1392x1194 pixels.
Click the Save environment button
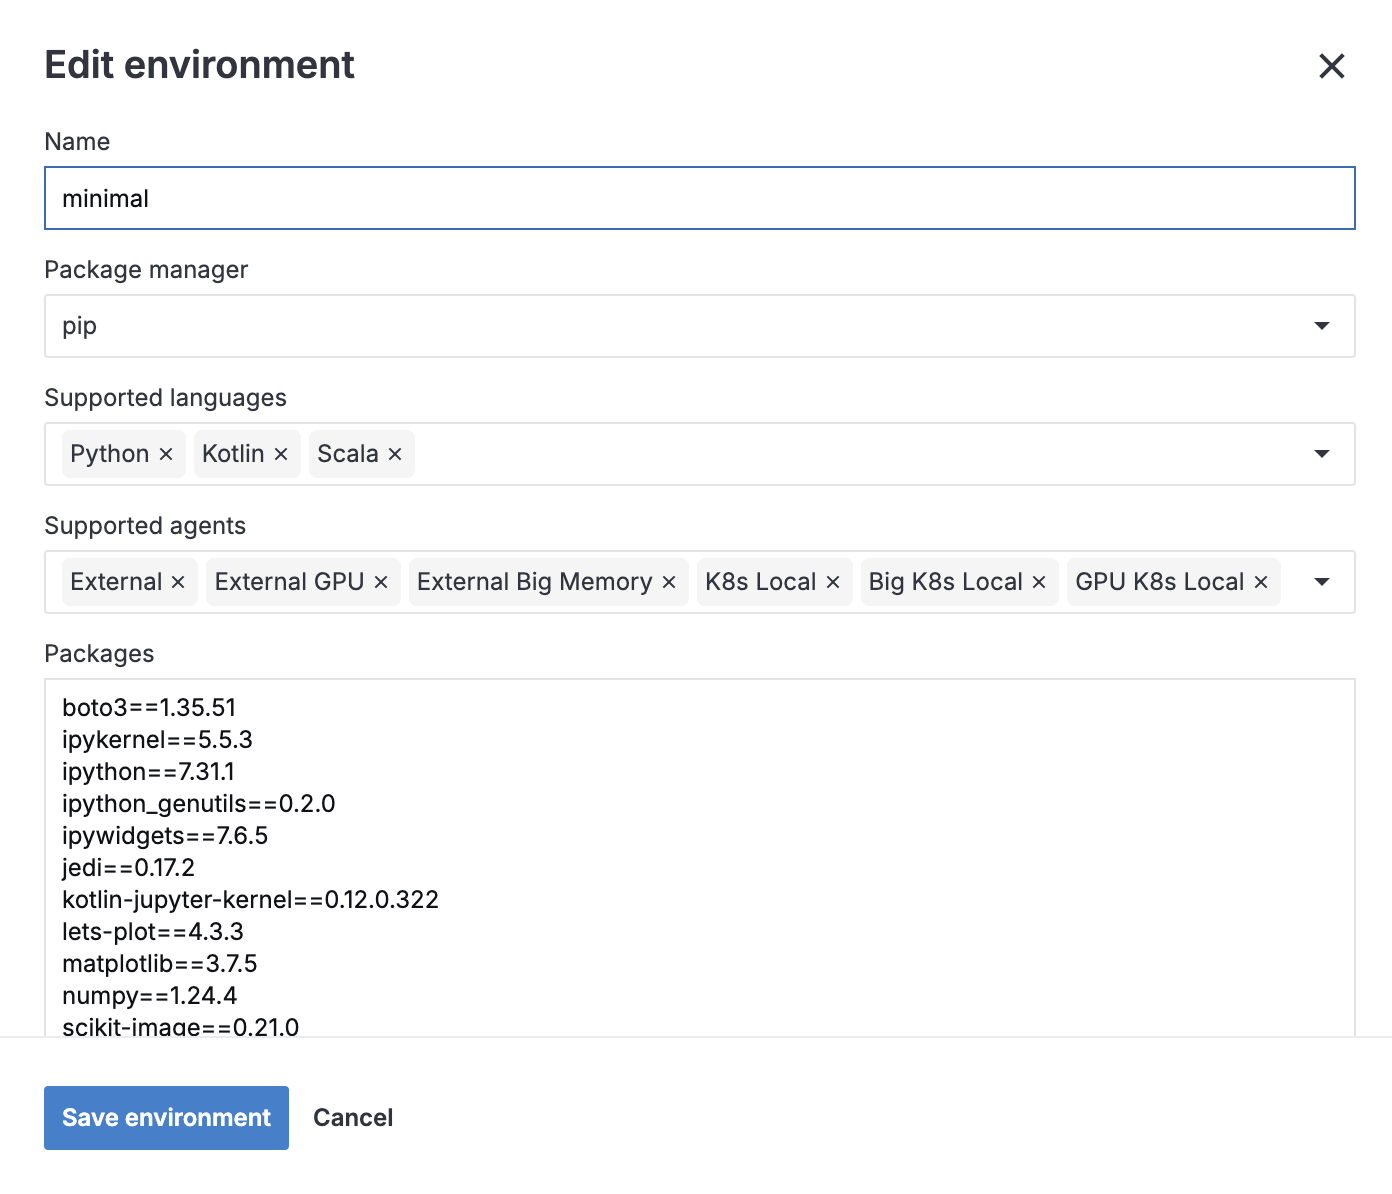pos(166,1118)
